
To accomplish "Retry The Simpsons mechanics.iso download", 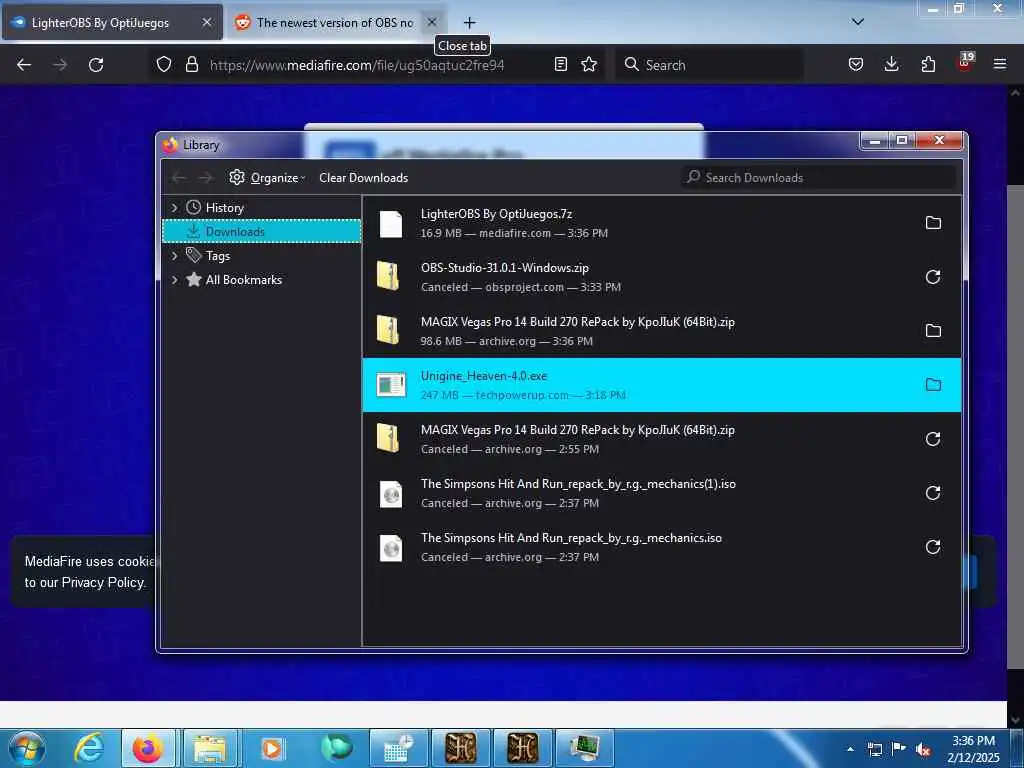I will (933, 547).
